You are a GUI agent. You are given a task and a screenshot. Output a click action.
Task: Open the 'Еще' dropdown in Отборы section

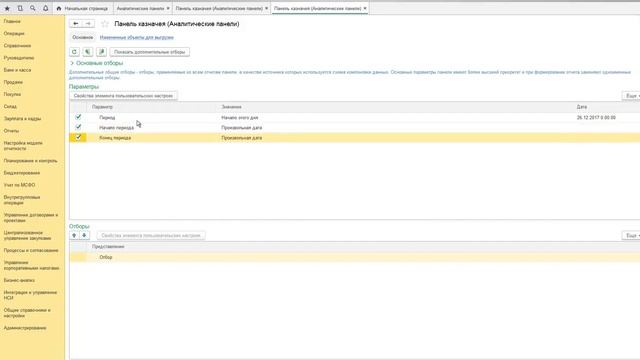(x=631, y=236)
